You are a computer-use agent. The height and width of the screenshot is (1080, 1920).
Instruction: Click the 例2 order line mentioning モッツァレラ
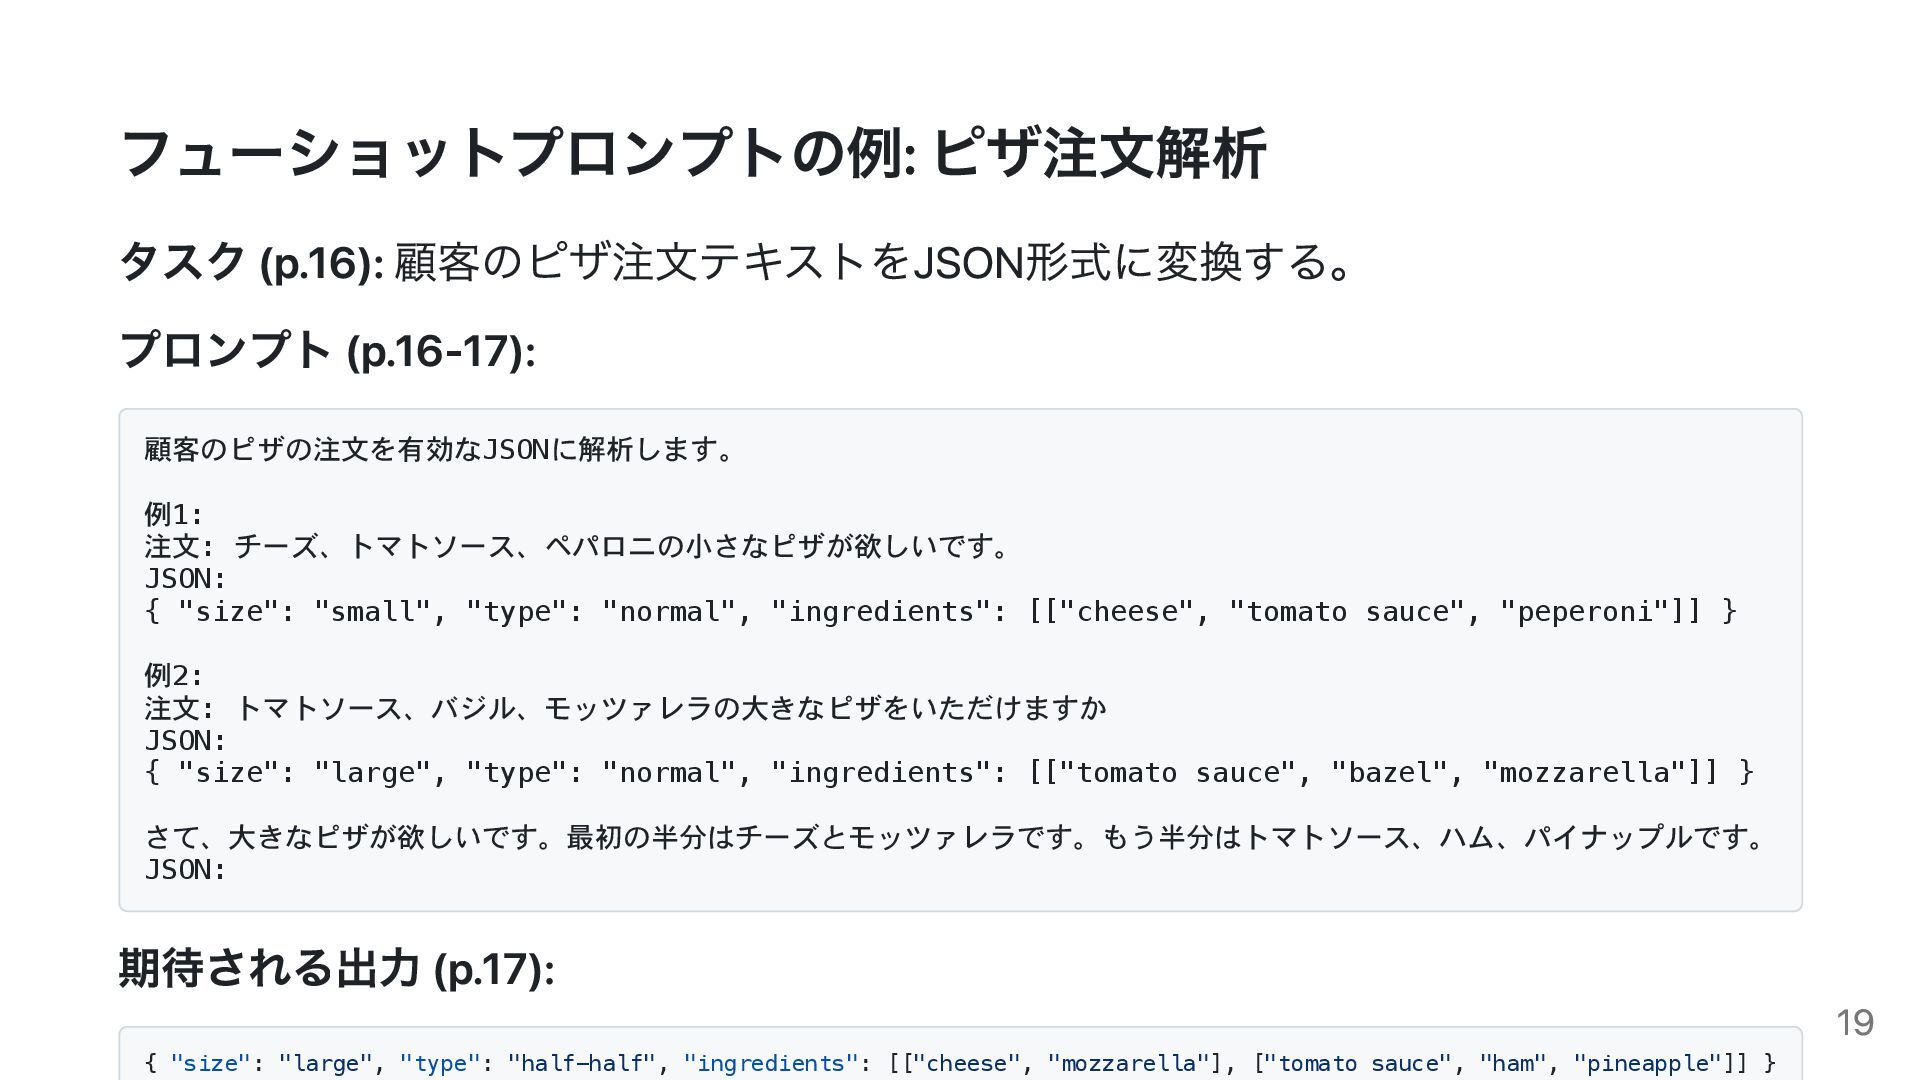point(625,708)
